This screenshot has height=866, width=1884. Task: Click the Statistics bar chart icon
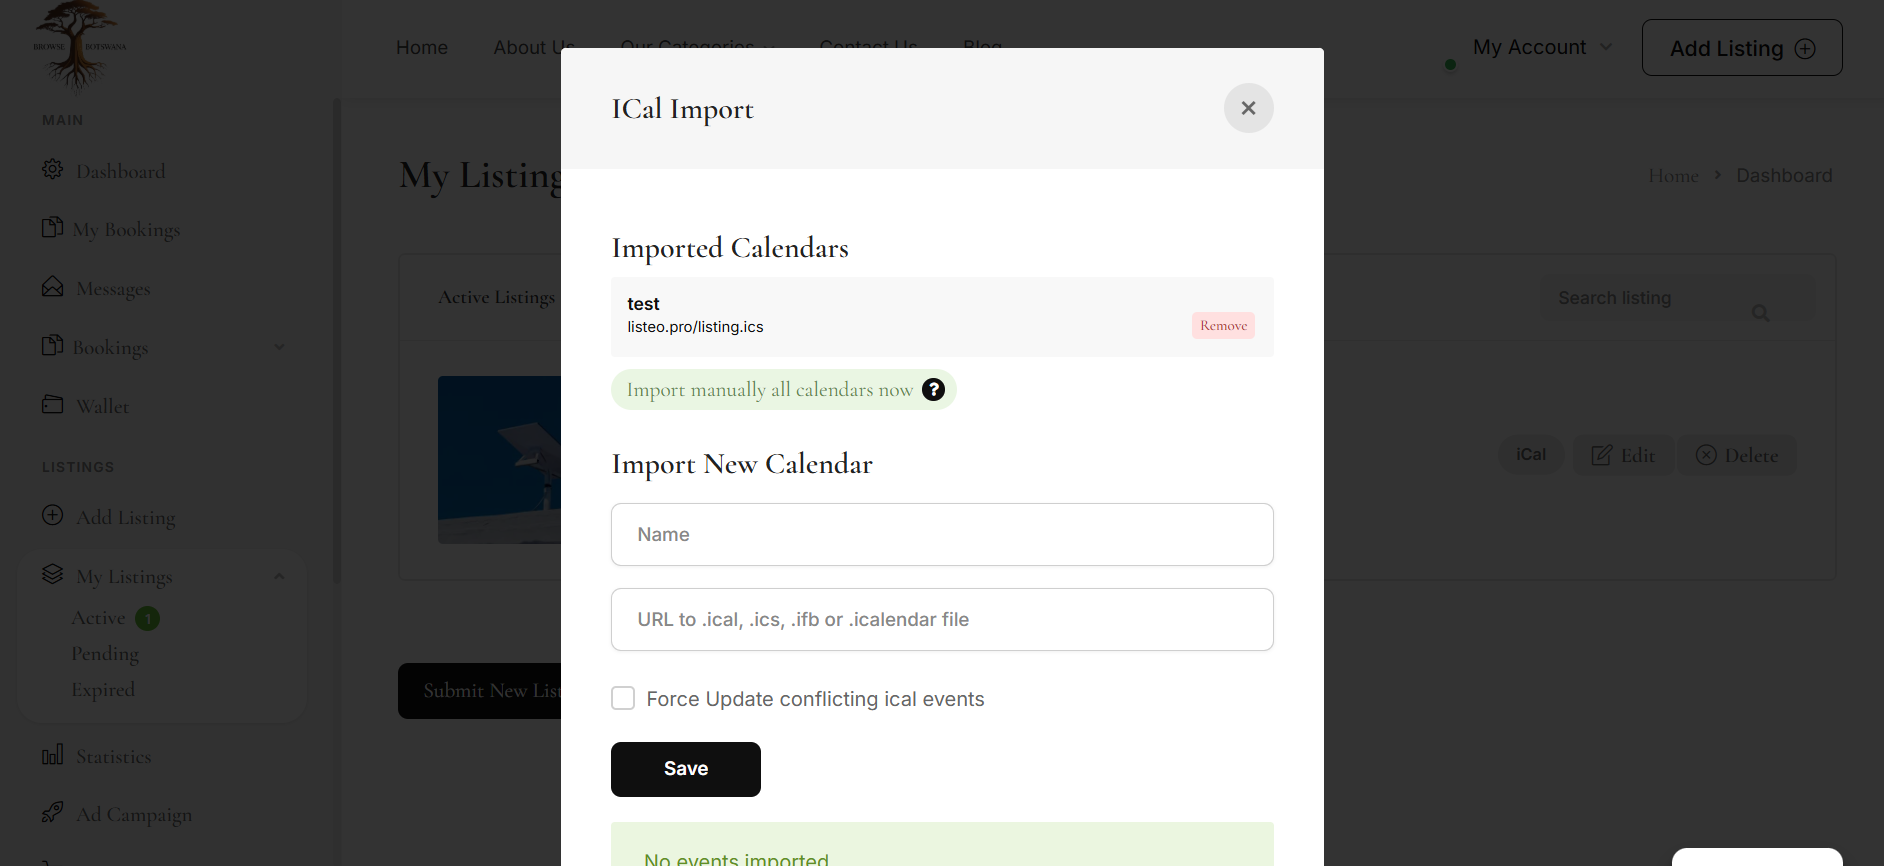[53, 754]
